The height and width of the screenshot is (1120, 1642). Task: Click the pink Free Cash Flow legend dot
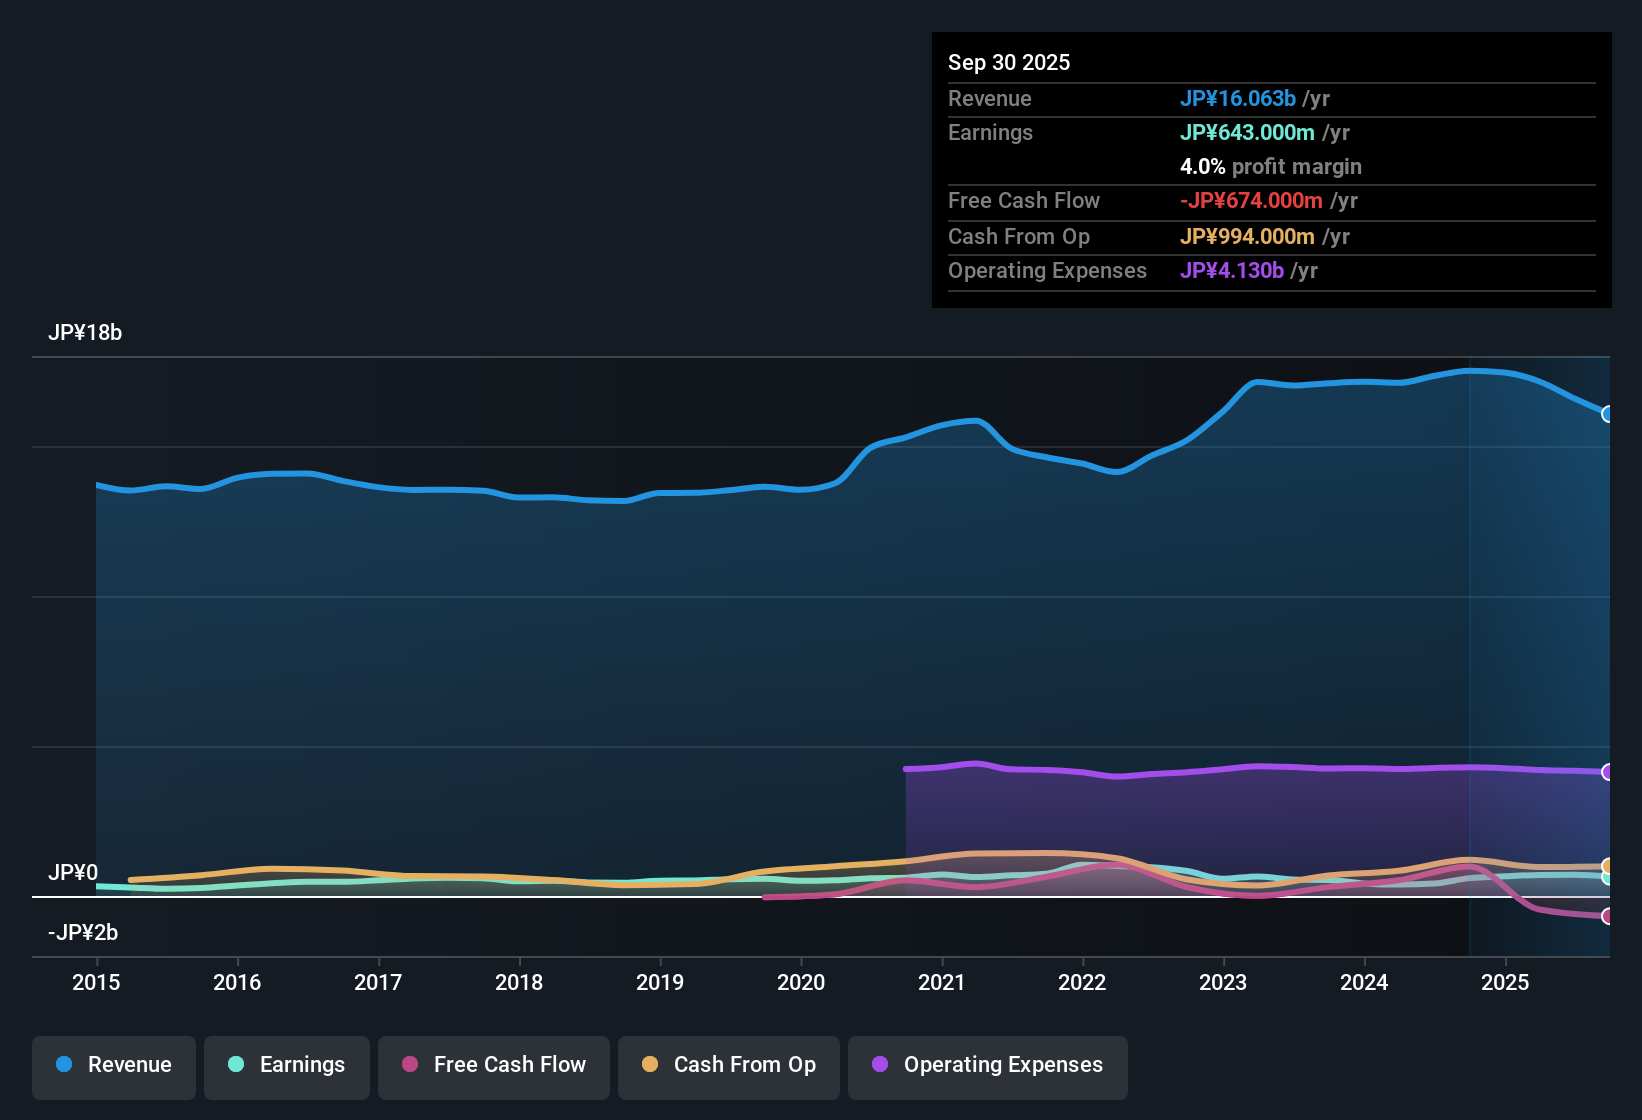point(410,1065)
